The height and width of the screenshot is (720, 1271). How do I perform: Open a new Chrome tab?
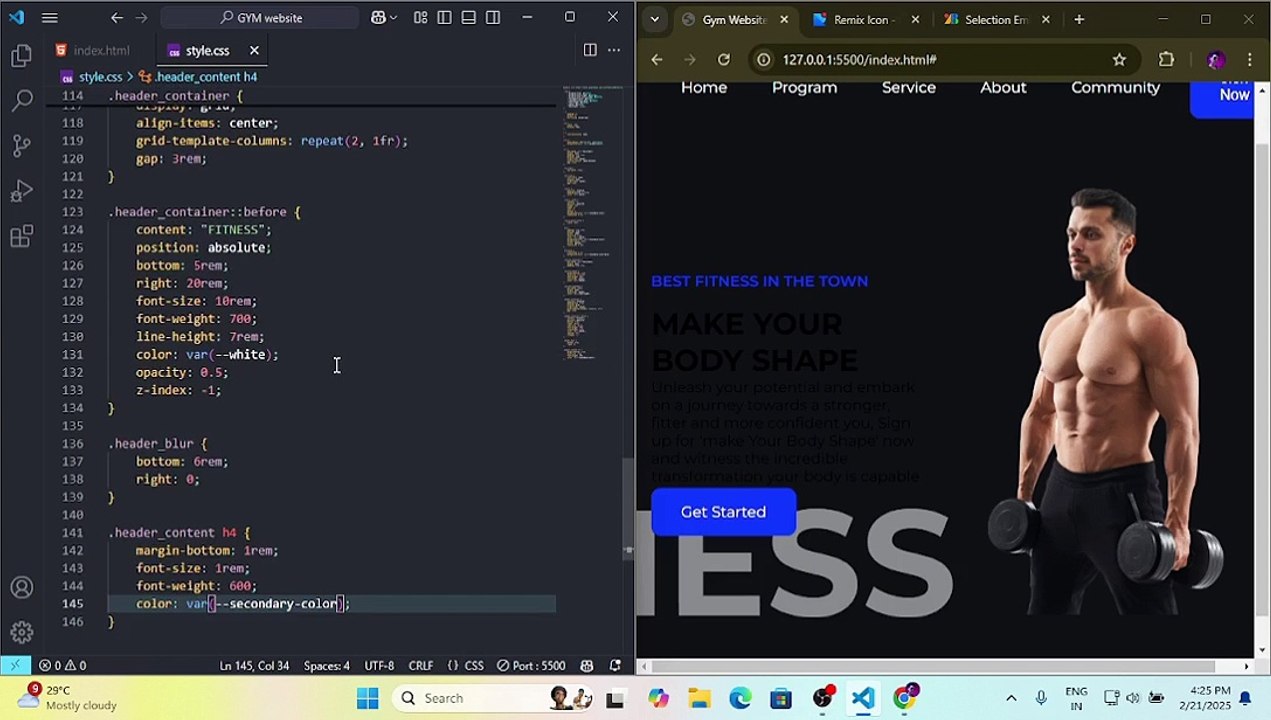(x=1079, y=19)
